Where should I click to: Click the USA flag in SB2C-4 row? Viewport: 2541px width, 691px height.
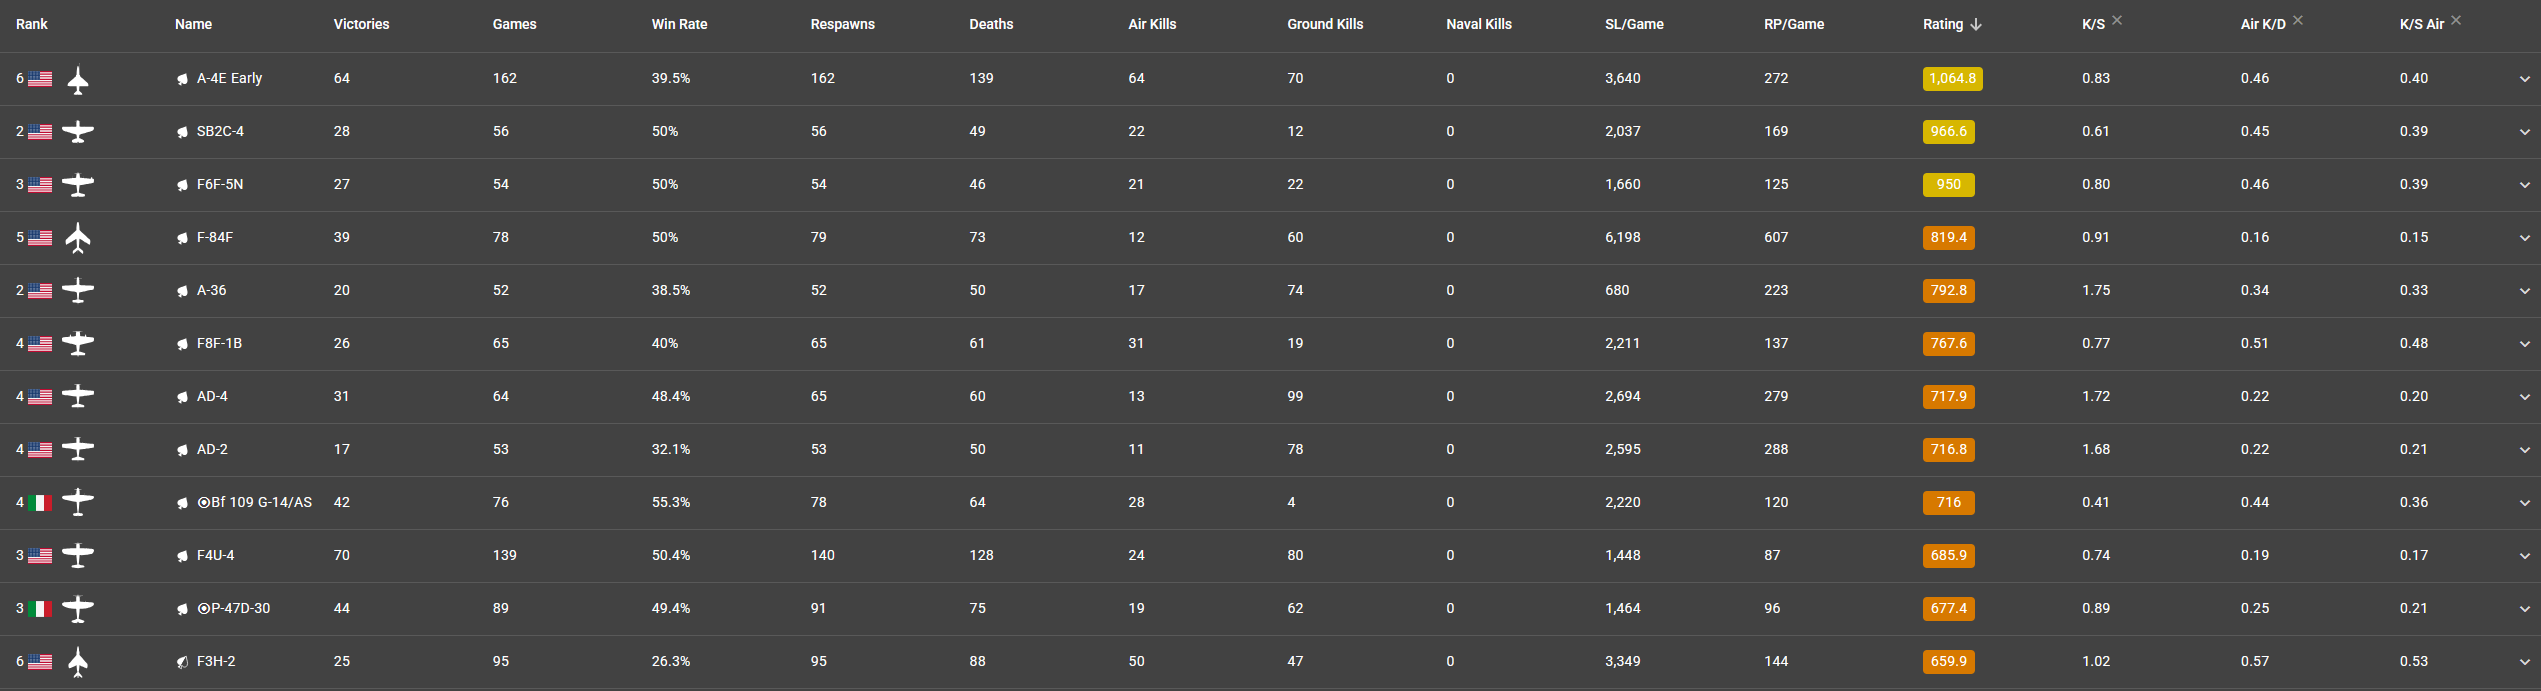pos(40,132)
